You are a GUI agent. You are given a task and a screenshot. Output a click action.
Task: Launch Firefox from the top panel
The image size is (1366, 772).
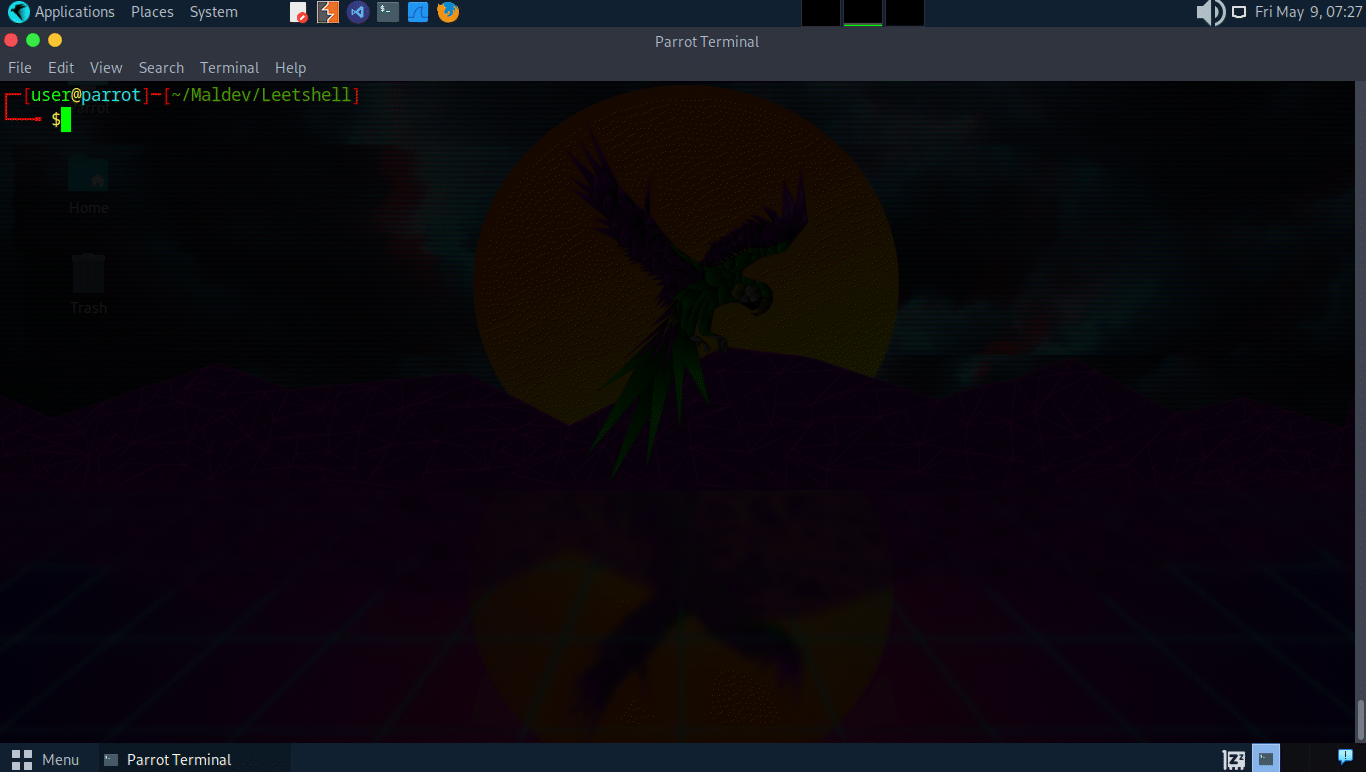pos(448,12)
